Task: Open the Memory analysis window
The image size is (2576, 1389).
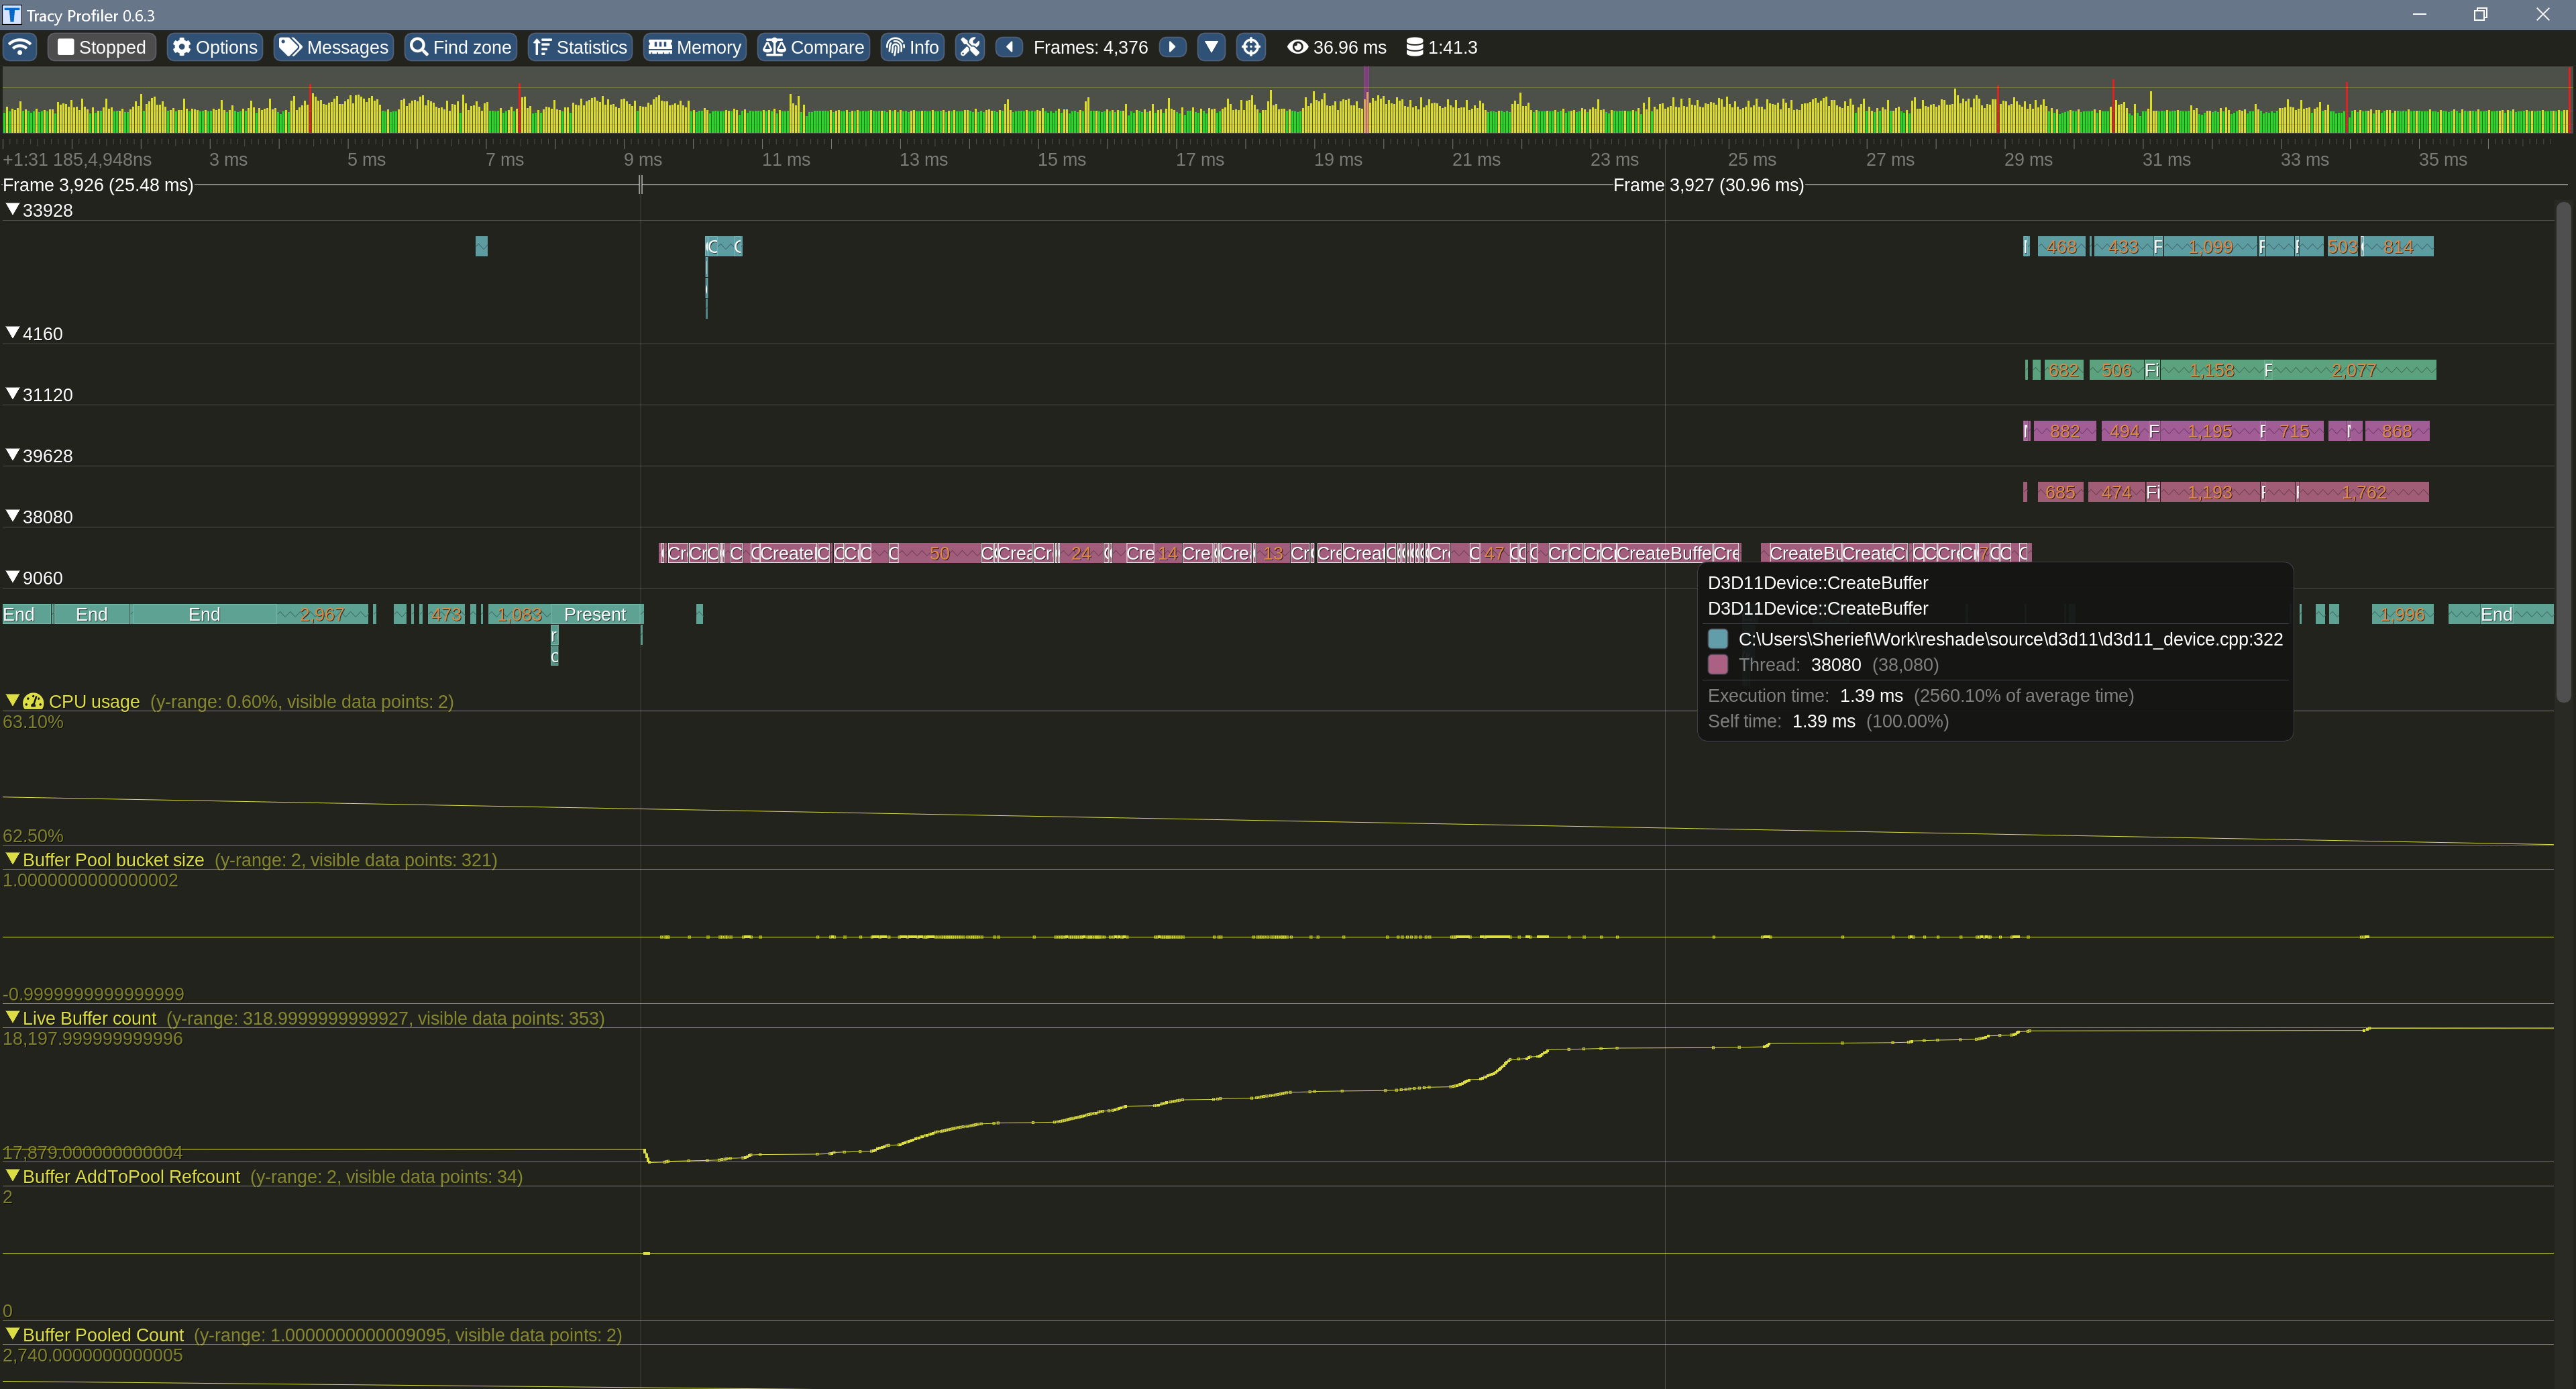Action: pos(694,47)
